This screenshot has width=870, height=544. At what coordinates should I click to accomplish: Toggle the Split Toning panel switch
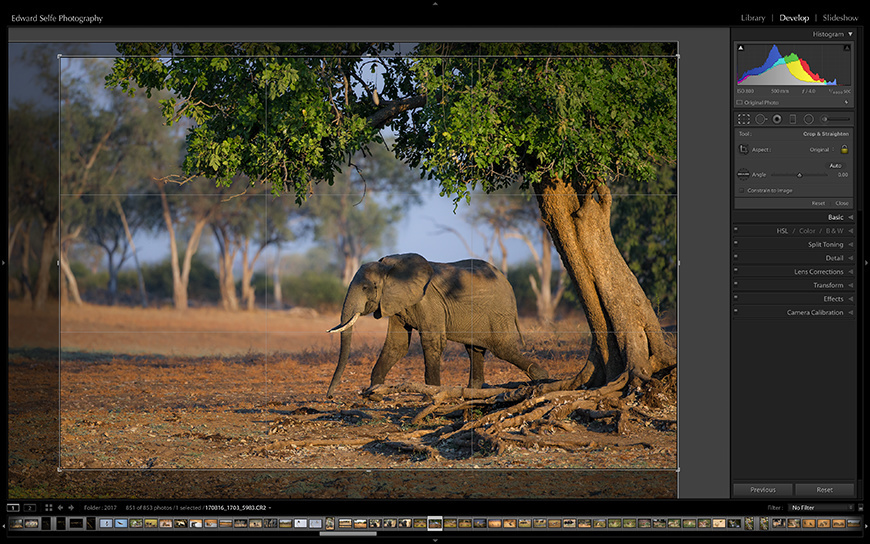[x=736, y=243]
